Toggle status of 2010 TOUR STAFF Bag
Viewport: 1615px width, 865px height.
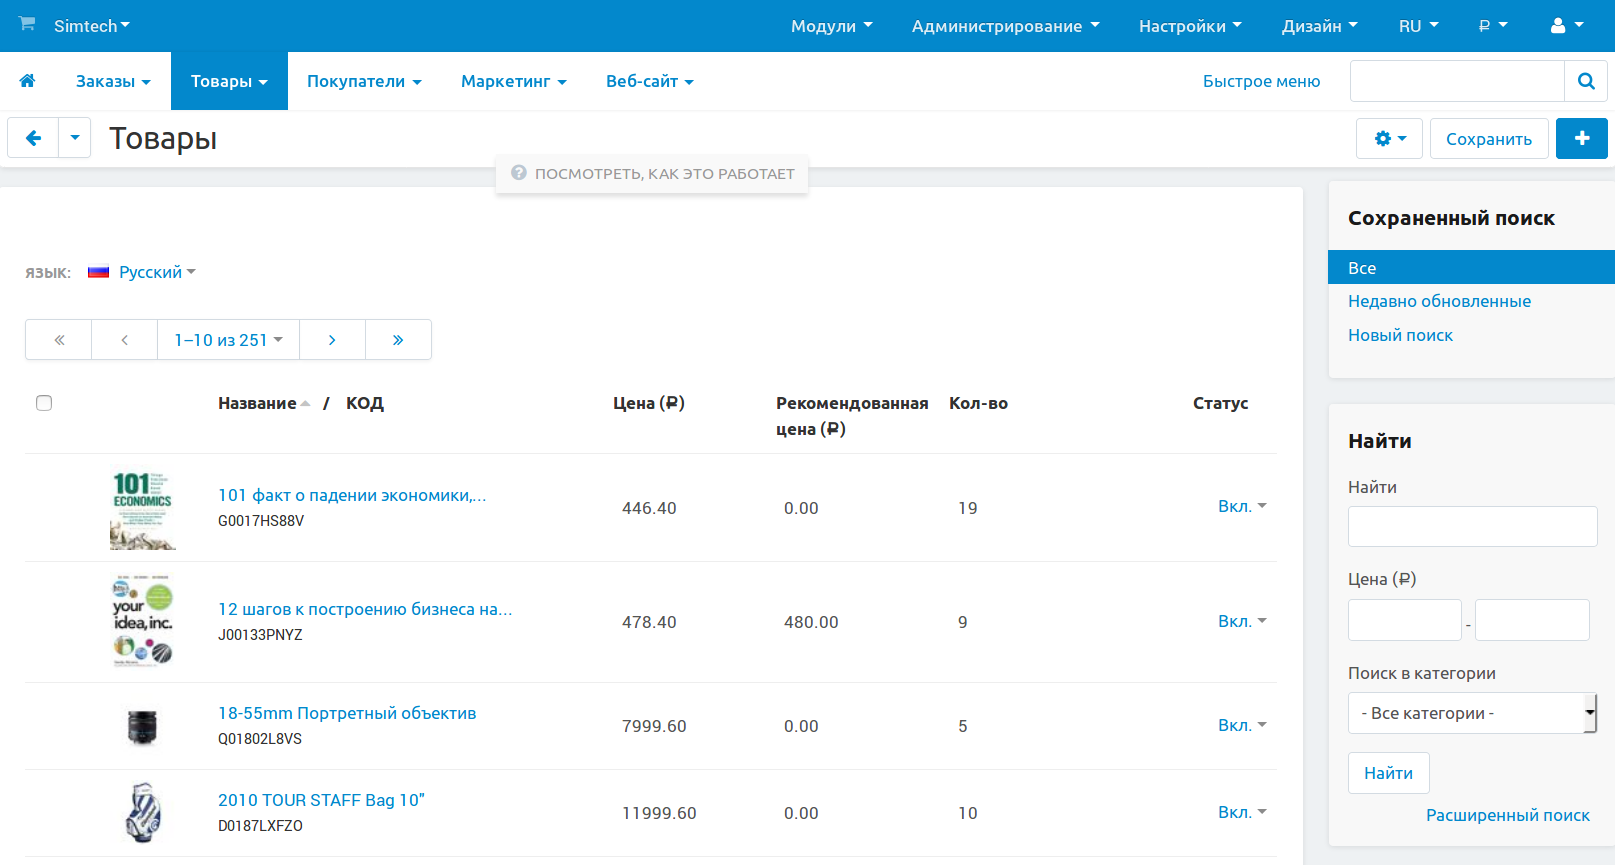click(x=1241, y=812)
